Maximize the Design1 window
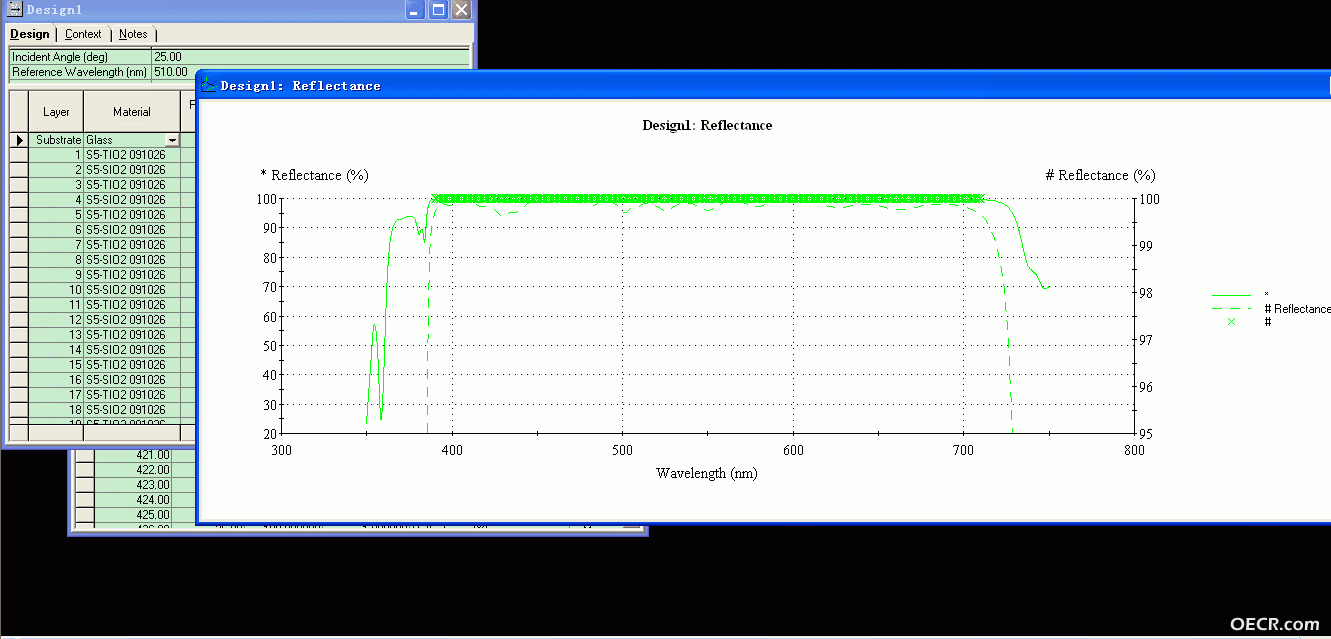The width and height of the screenshot is (1331, 639). 438,10
